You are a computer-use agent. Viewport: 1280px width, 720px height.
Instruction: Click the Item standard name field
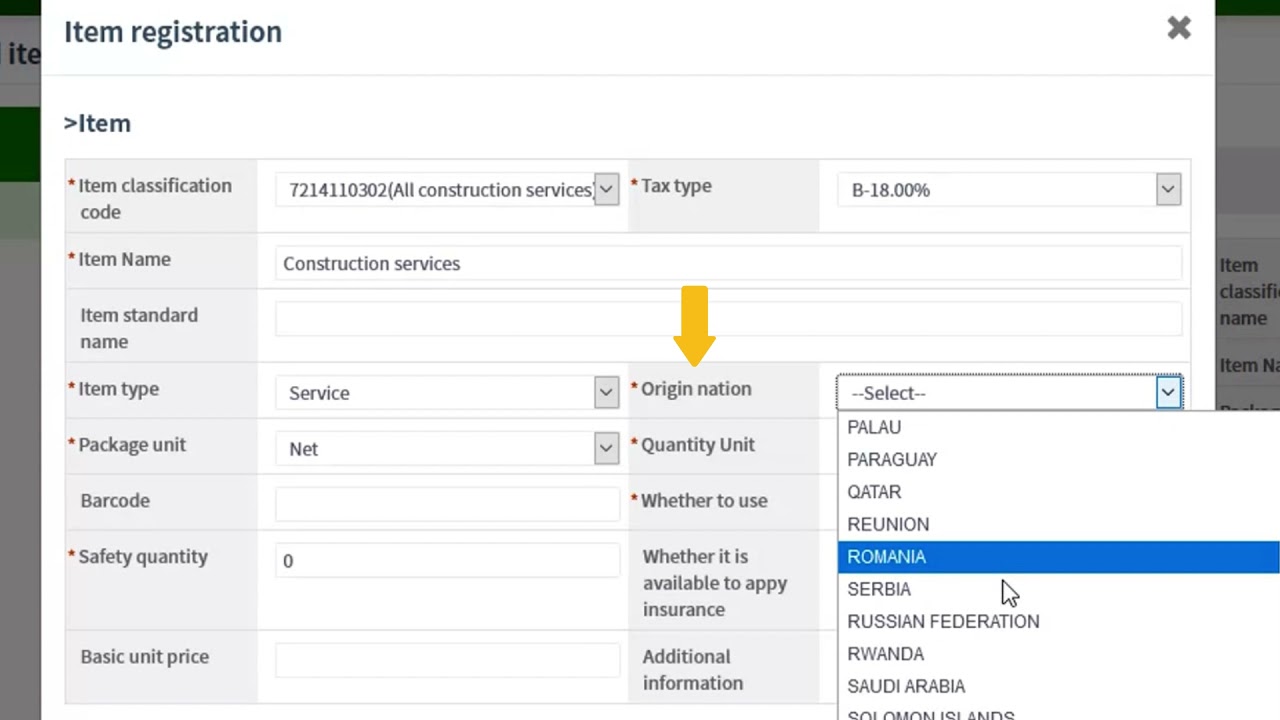728,319
